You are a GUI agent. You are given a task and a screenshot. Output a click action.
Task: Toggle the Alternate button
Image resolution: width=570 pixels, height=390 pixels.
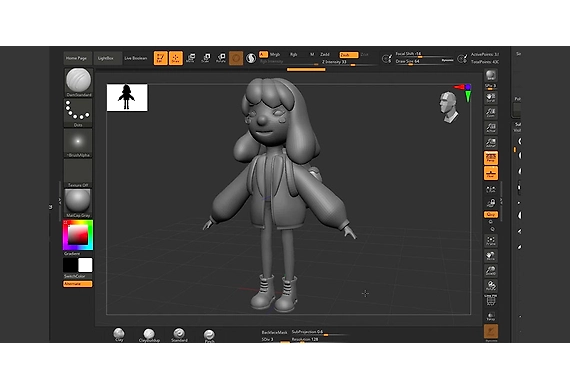[78, 284]
